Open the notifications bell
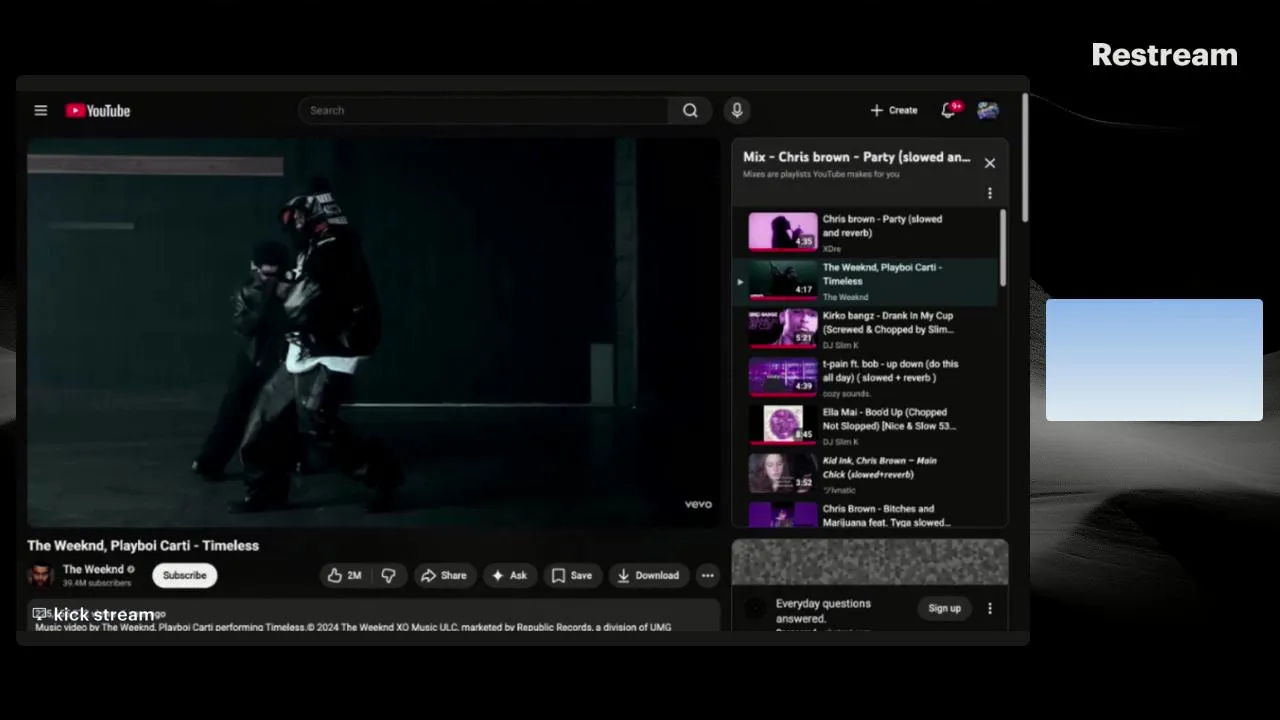 coord(949,110)
